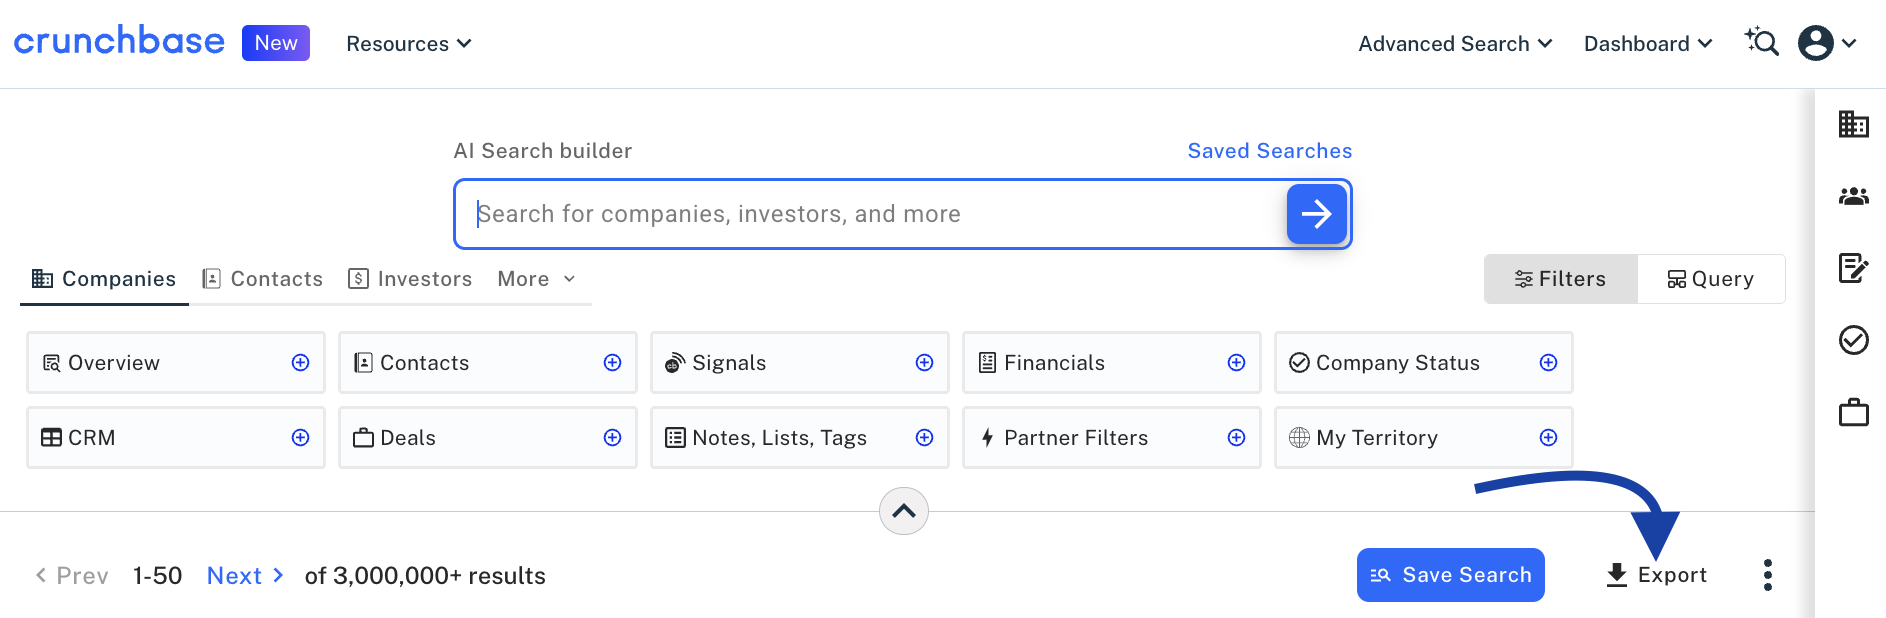The image size is (1886, 618).
Task: Open the briefcase icon in right sidebar
Action: click(1853, 412)
